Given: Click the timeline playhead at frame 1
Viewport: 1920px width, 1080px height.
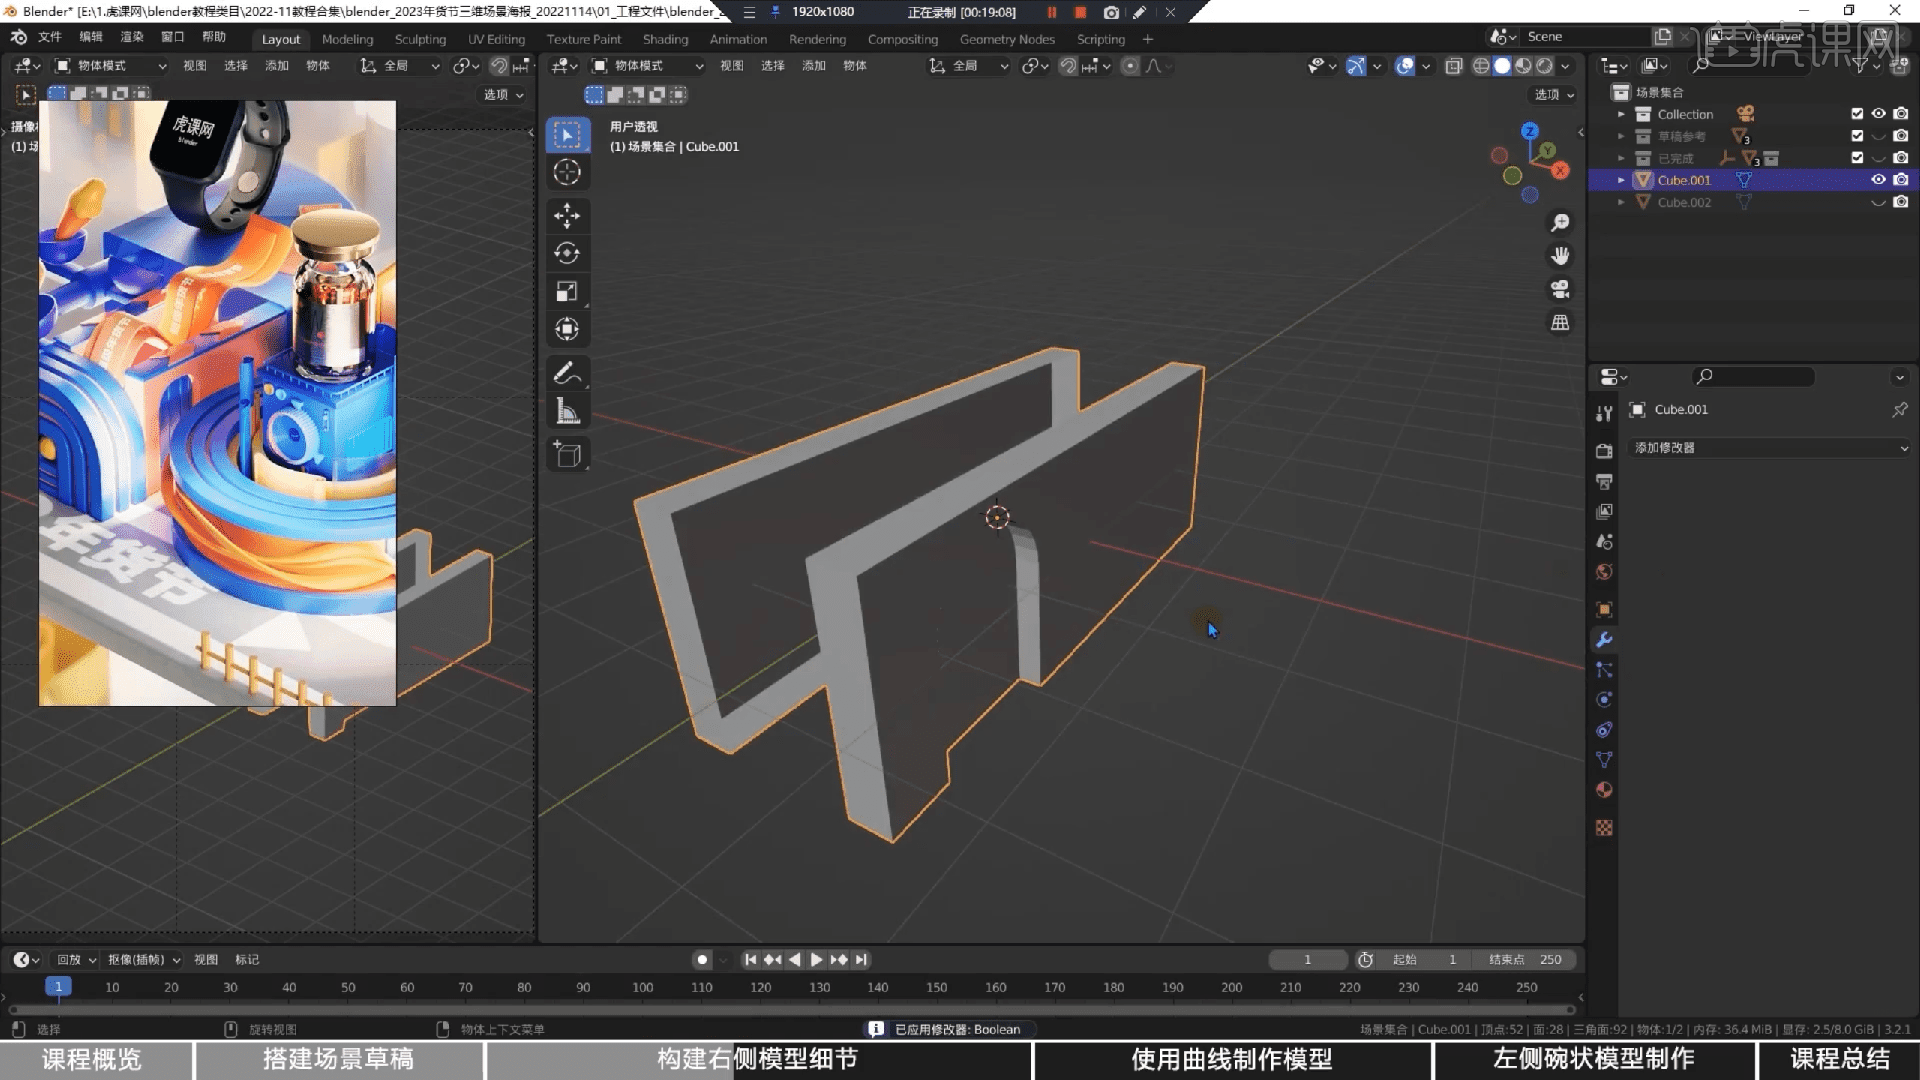Looking at the screenshot, I should pyautogui.click(x=58, y=987).
